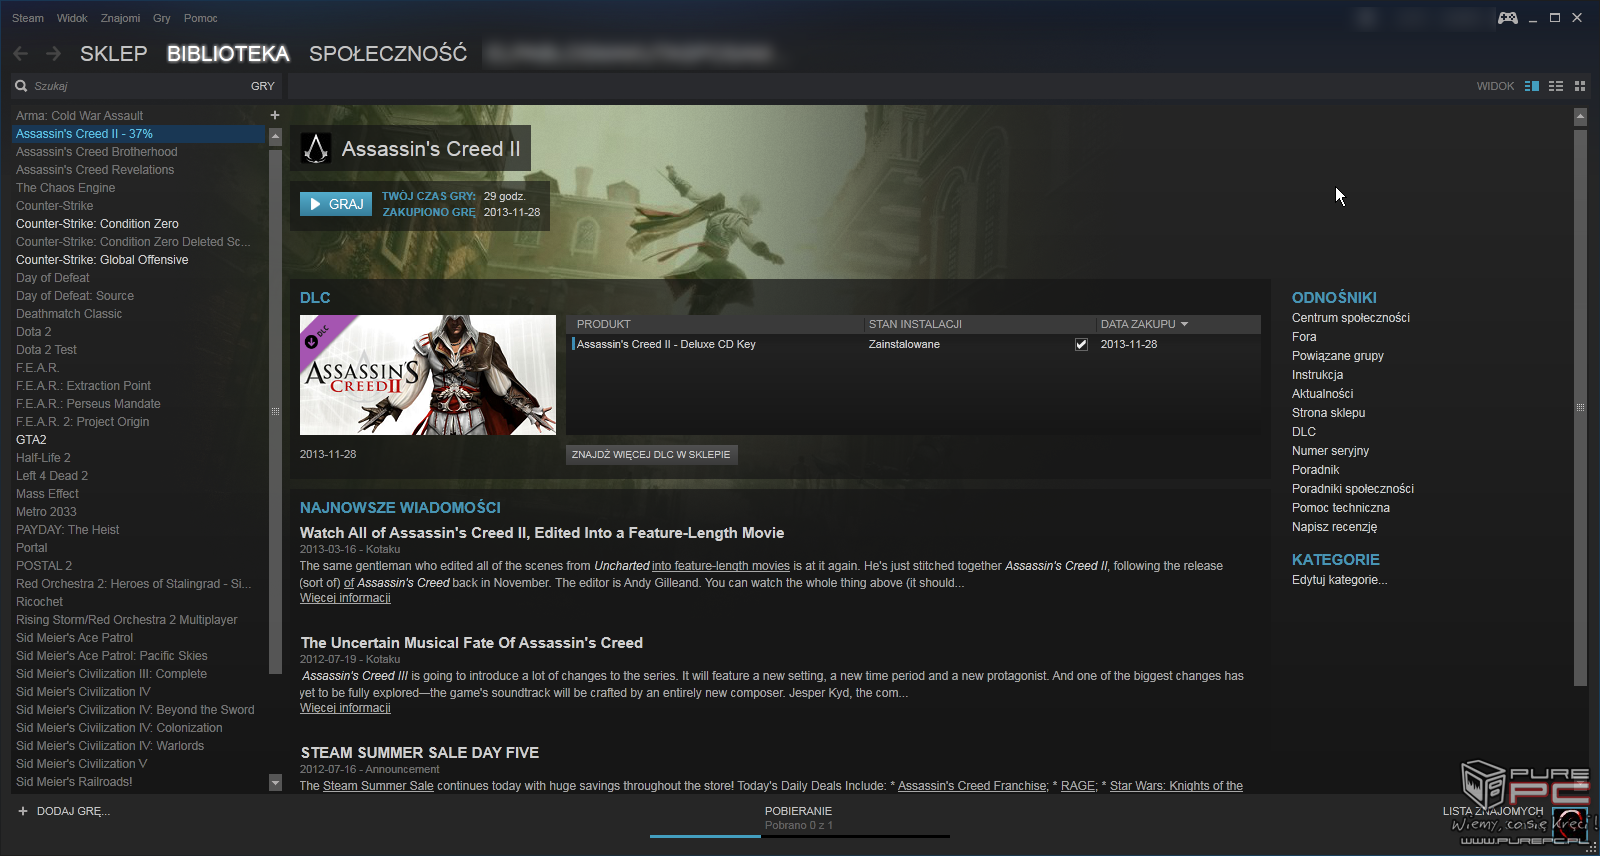Click the Assassin's Creed II DLC thumbnail

[428, 375]
